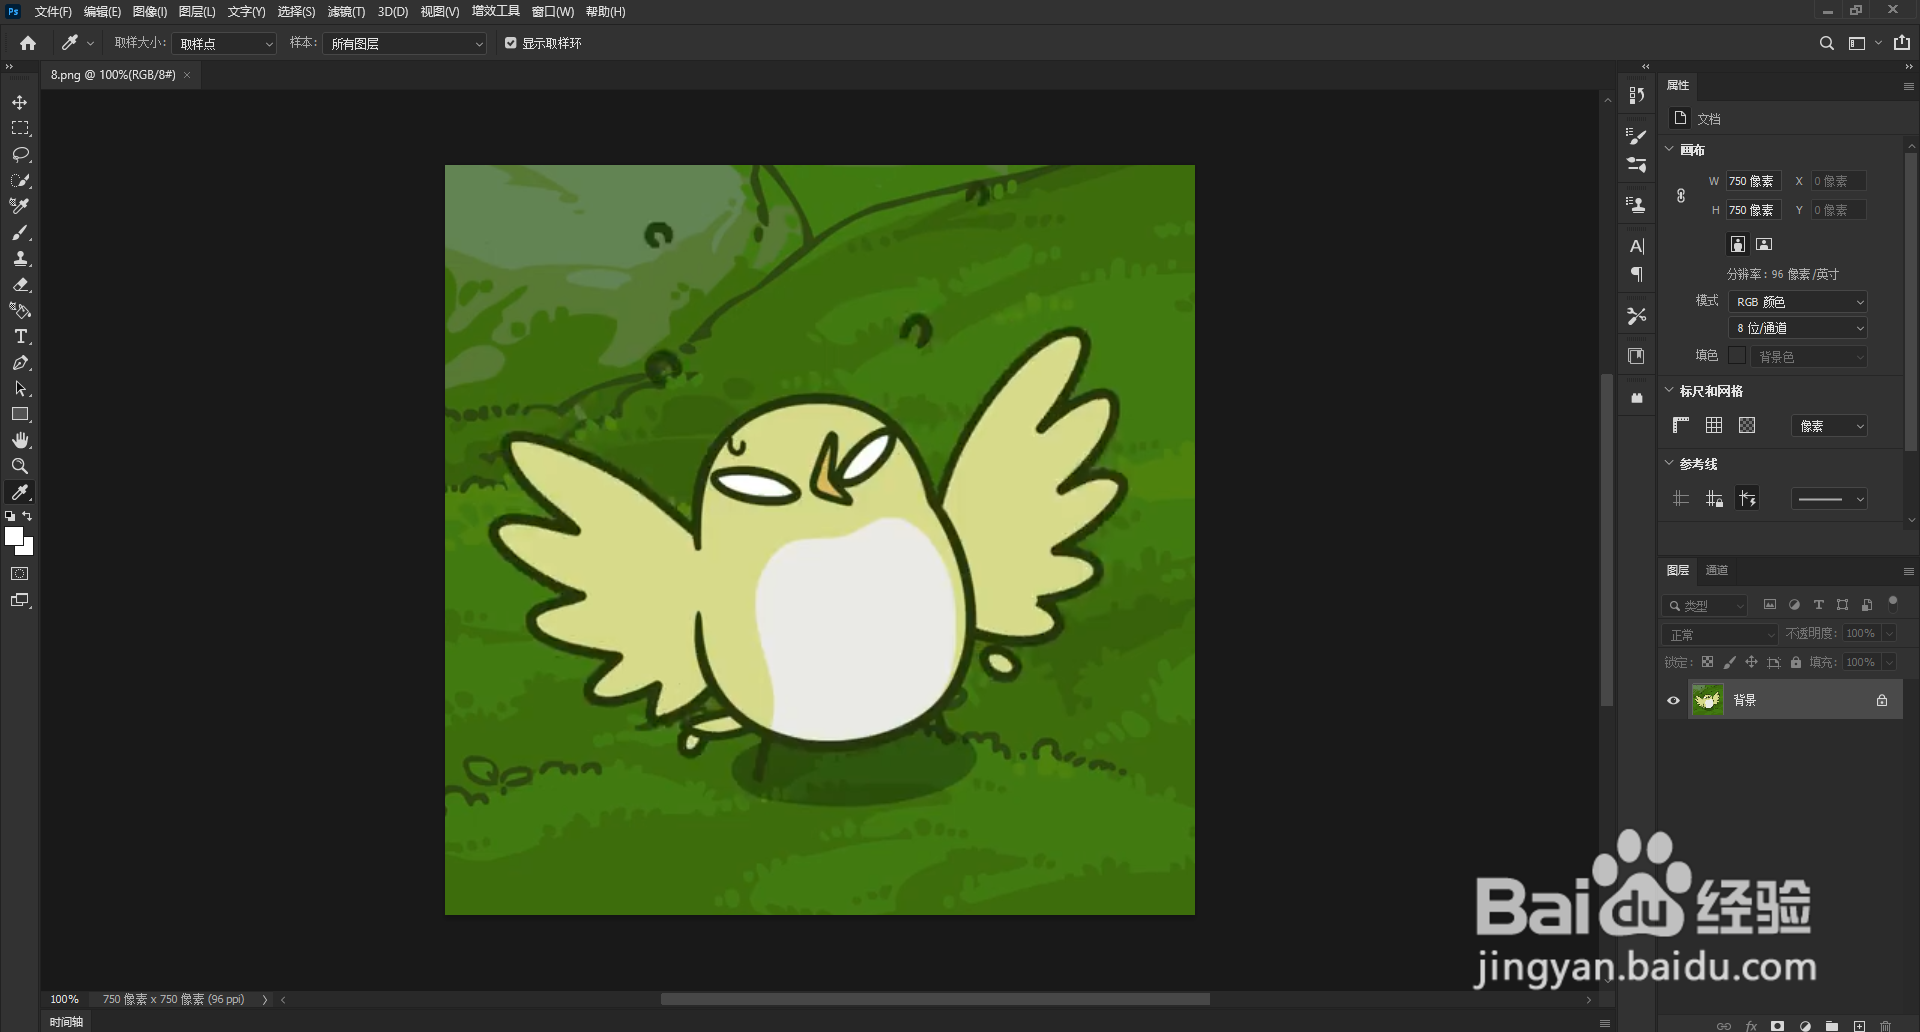
Task: Open the sample 所有图层 dropdown
Action: point(404,44)
